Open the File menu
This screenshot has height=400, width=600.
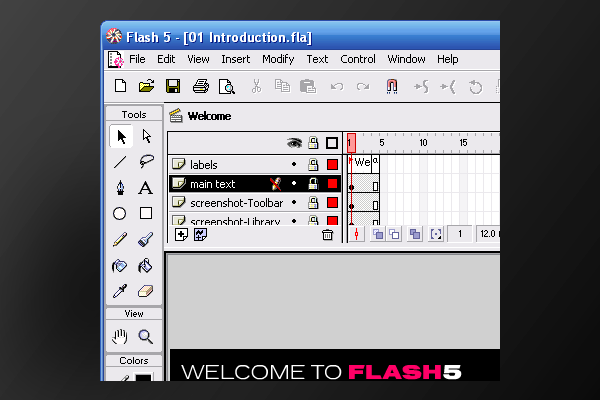pos(137,59)
